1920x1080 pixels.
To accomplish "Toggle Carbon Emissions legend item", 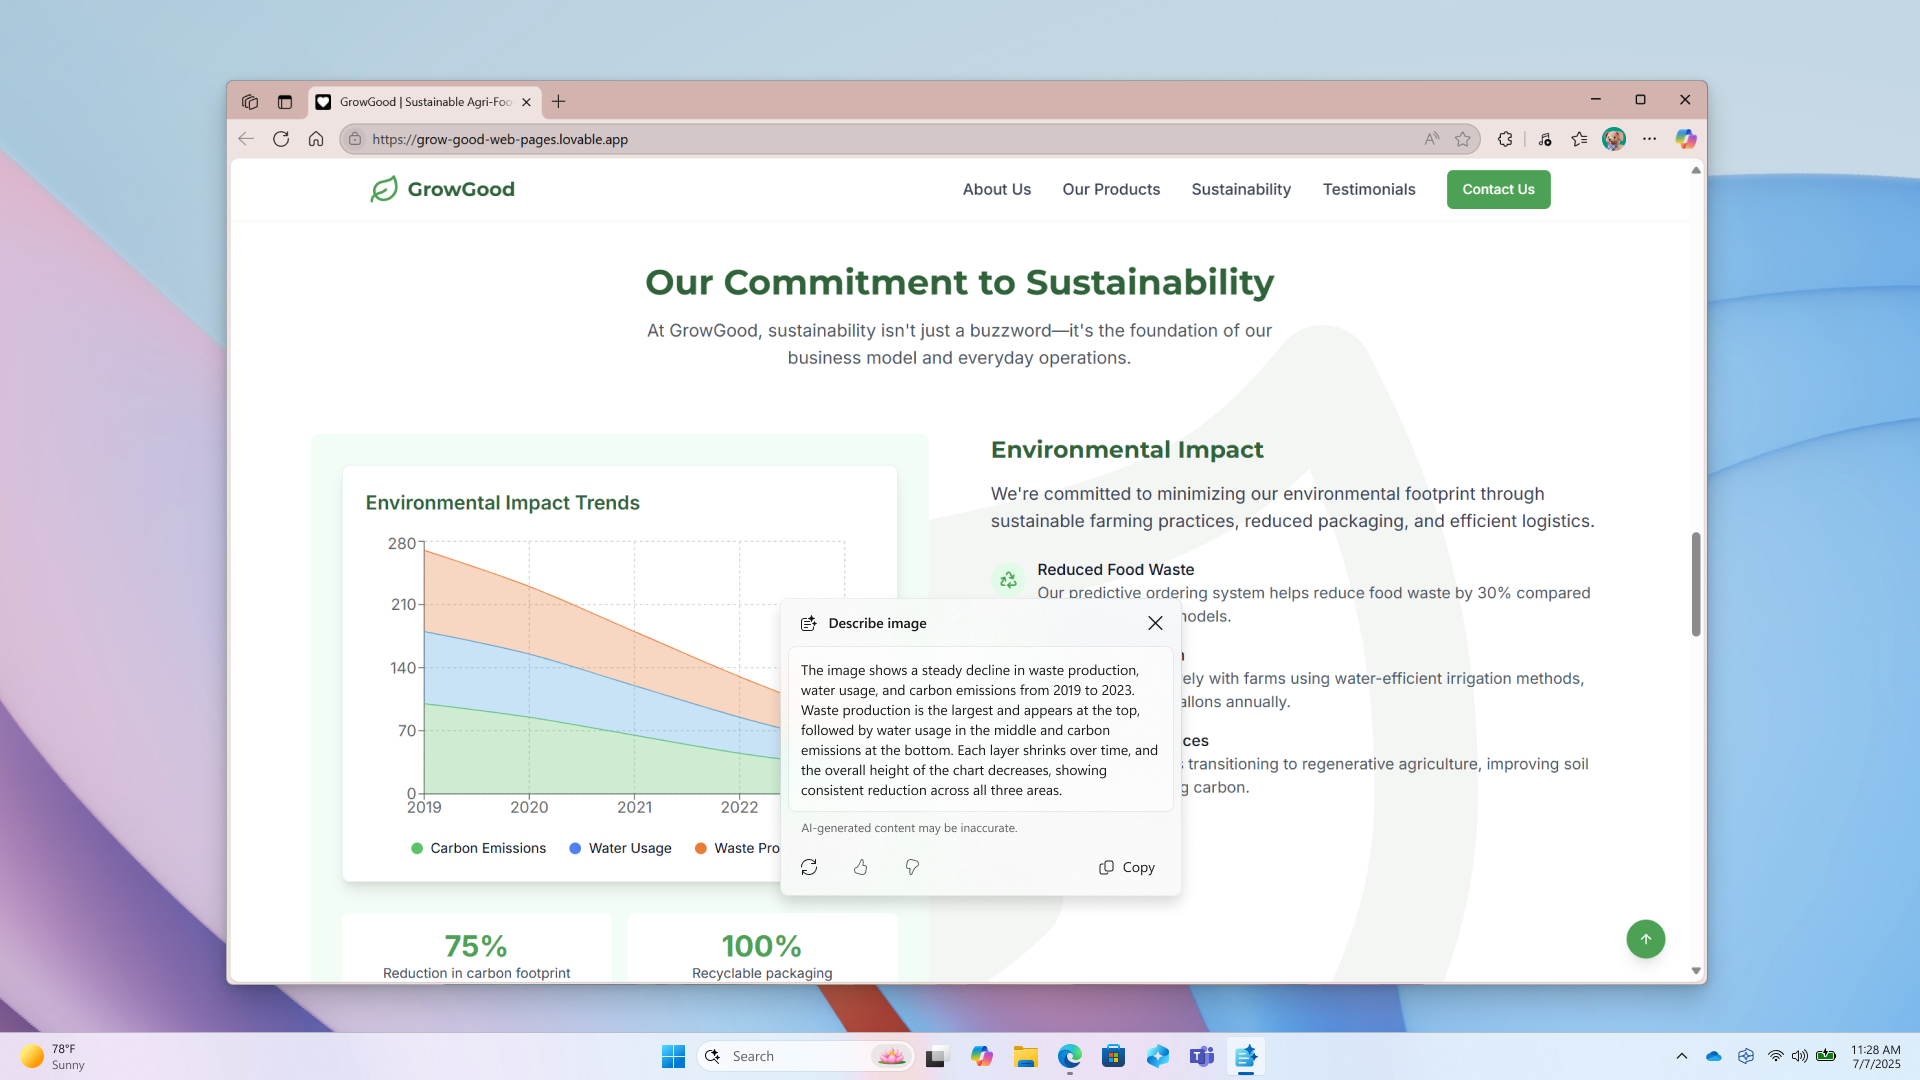I will [478, 848].
